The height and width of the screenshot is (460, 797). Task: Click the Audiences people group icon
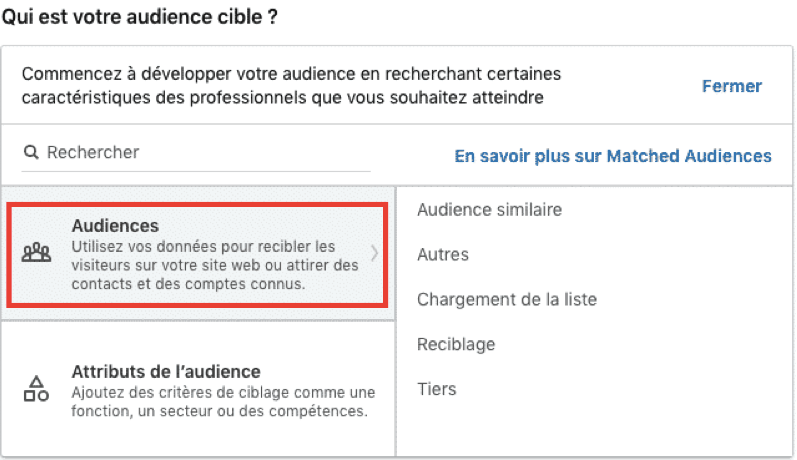pos(37,253)
